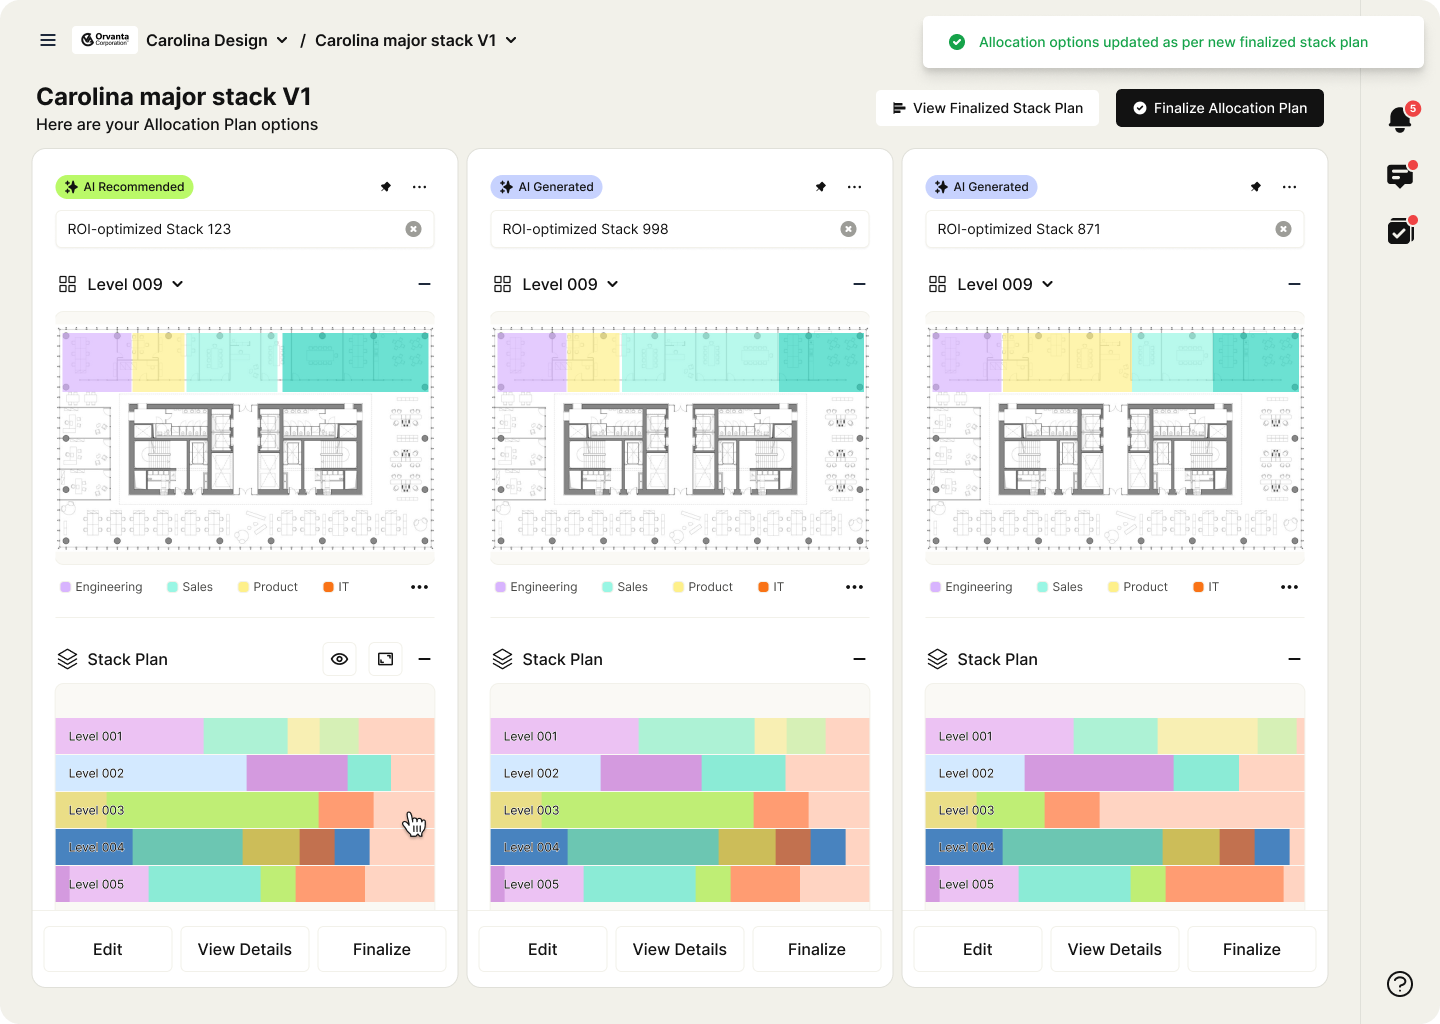The width and height of the screenshot is (1440, 1024).
Task: Expand Stack Plan to fullscreen in first card
Action: [x=386, y=659]
